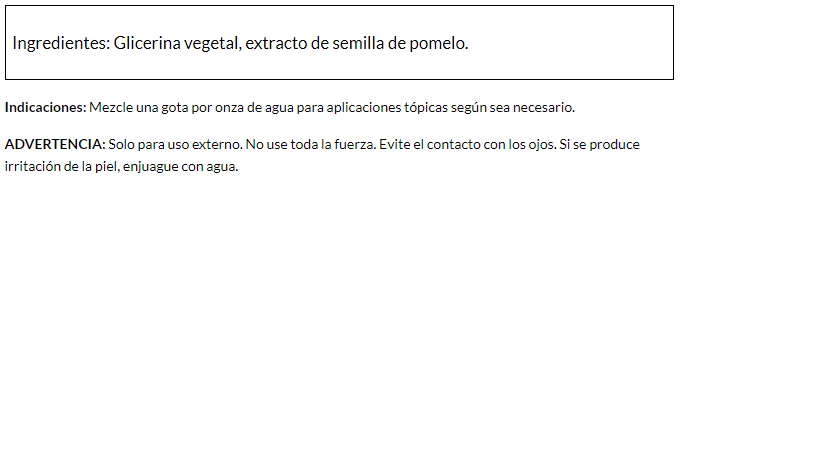Click the bold "ADVERTENCIA:" label
Screen dimensions: 819x460
(55, 144)
